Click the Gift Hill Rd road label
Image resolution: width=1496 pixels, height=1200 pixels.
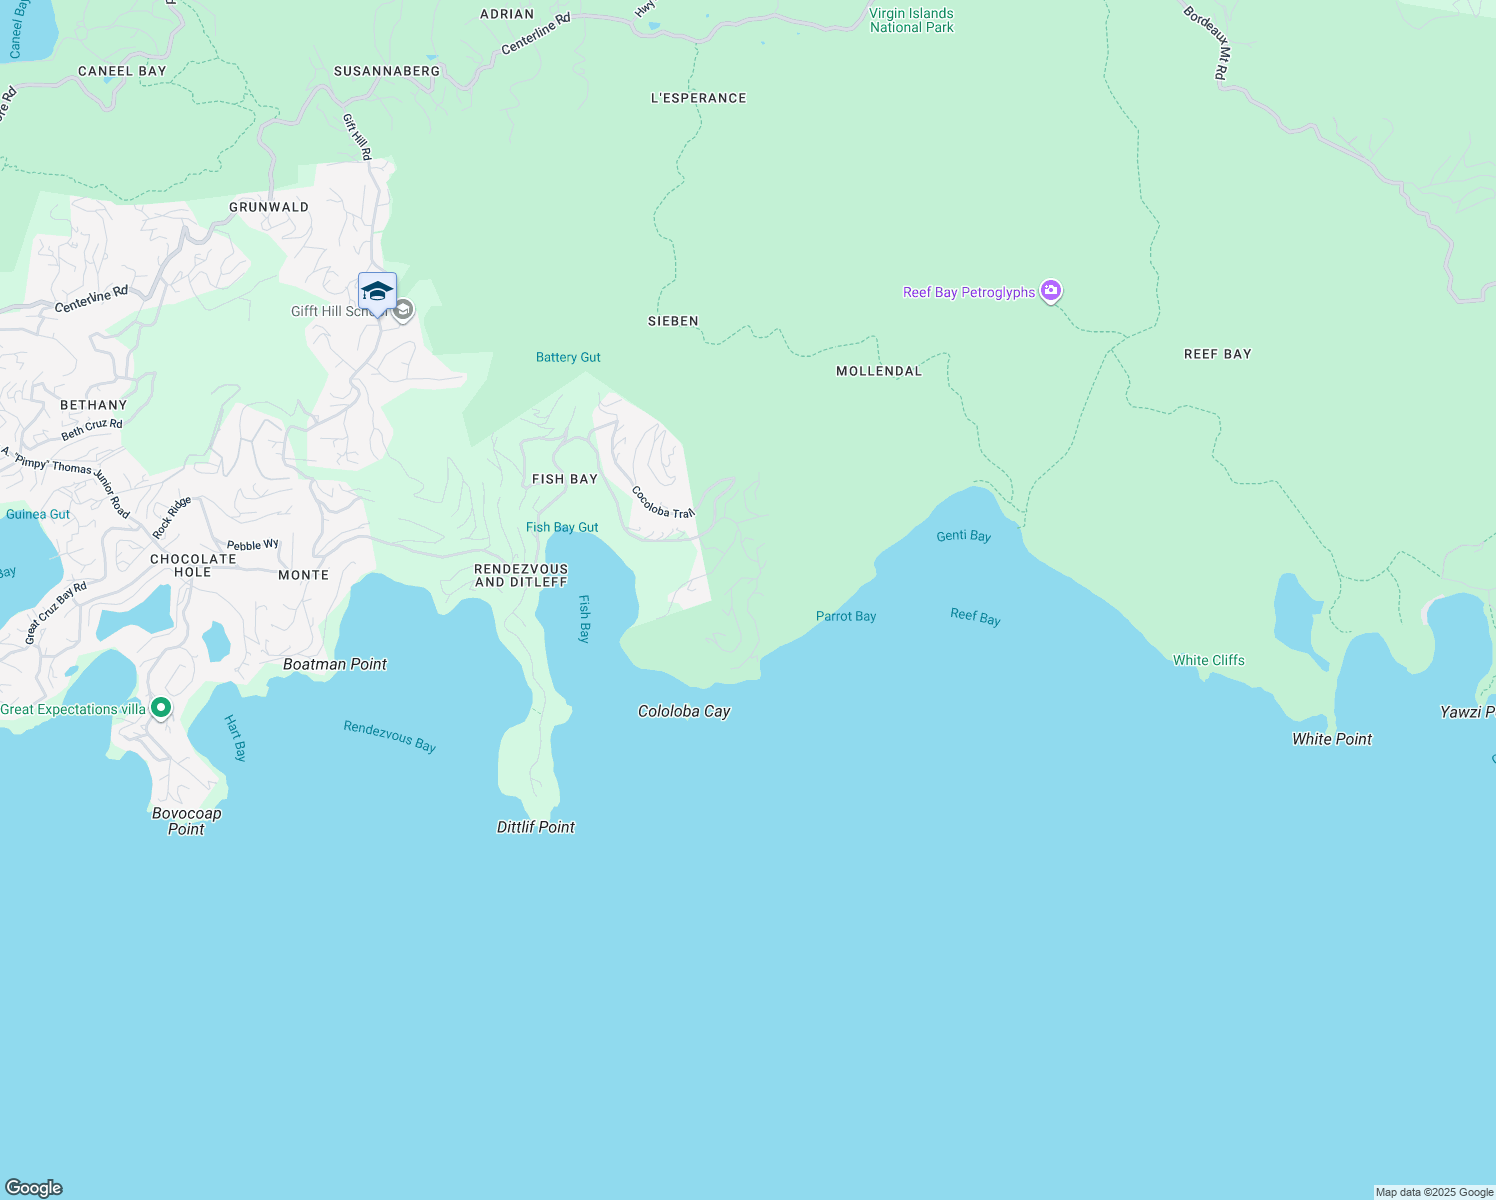pyautogui.click(x=357, y=137)
